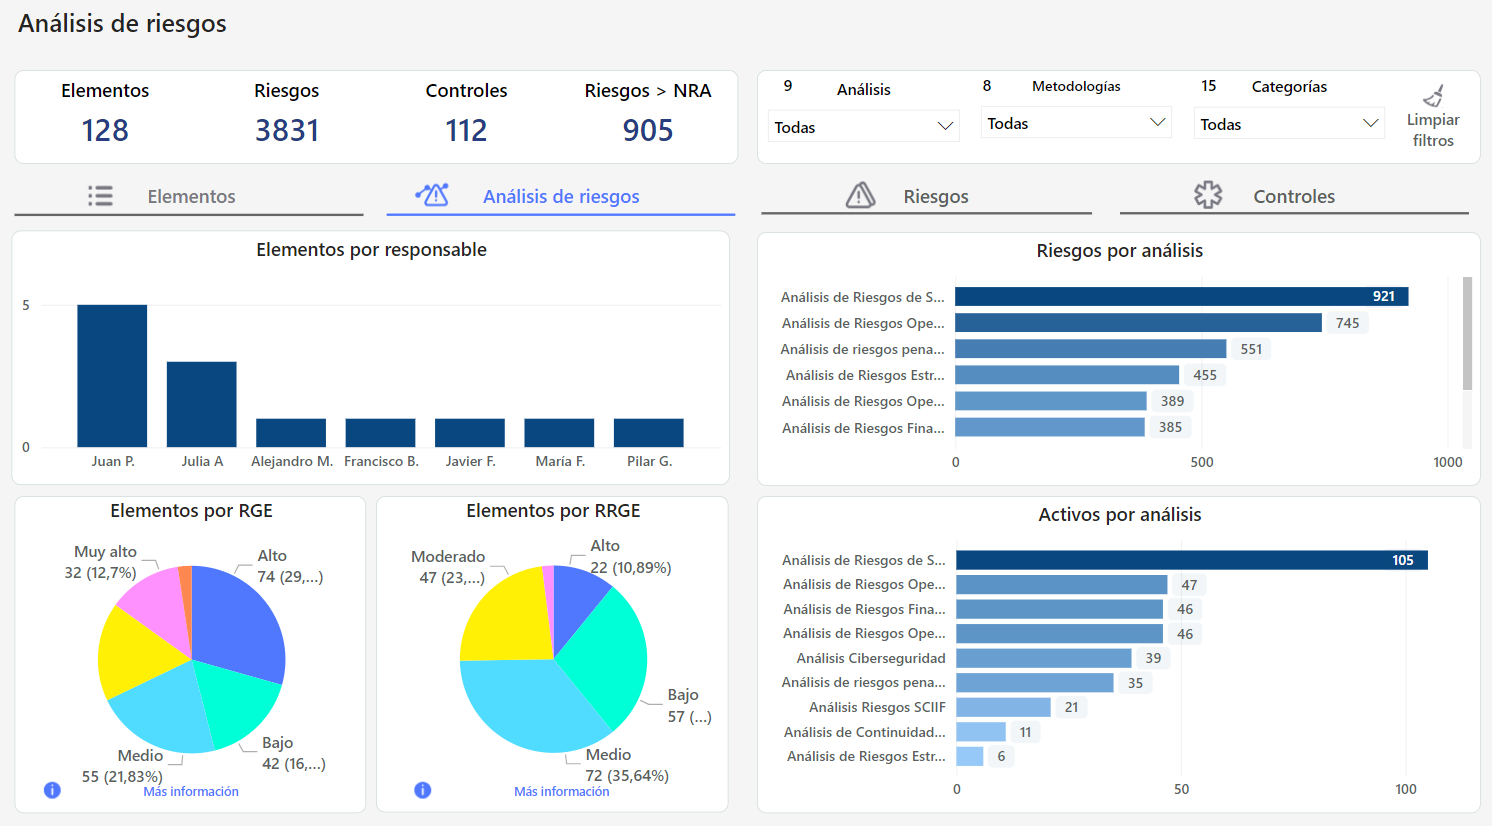Click info icon under Elementos por RGE

coord(53,790)
